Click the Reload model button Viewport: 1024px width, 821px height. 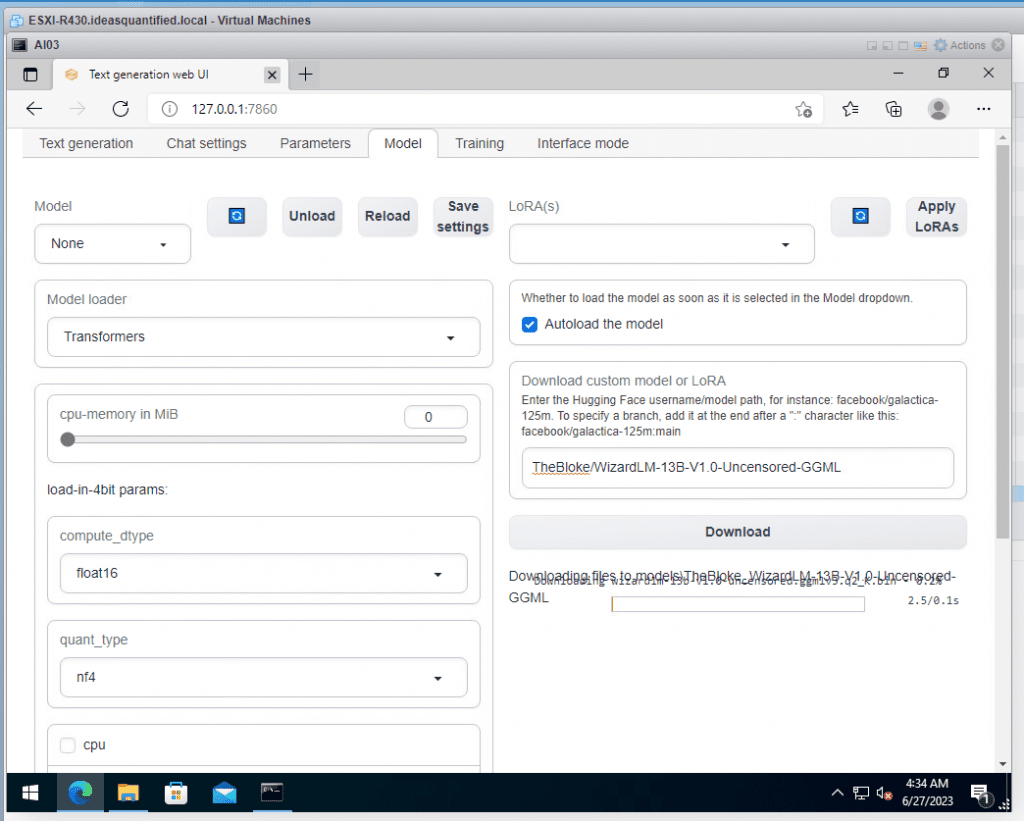coord(387,216)
